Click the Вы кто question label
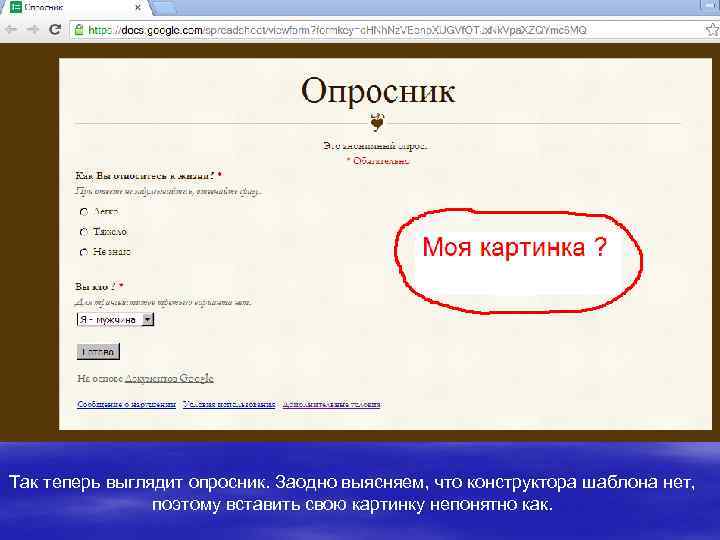The image size is (720, 540). [96, 287]
